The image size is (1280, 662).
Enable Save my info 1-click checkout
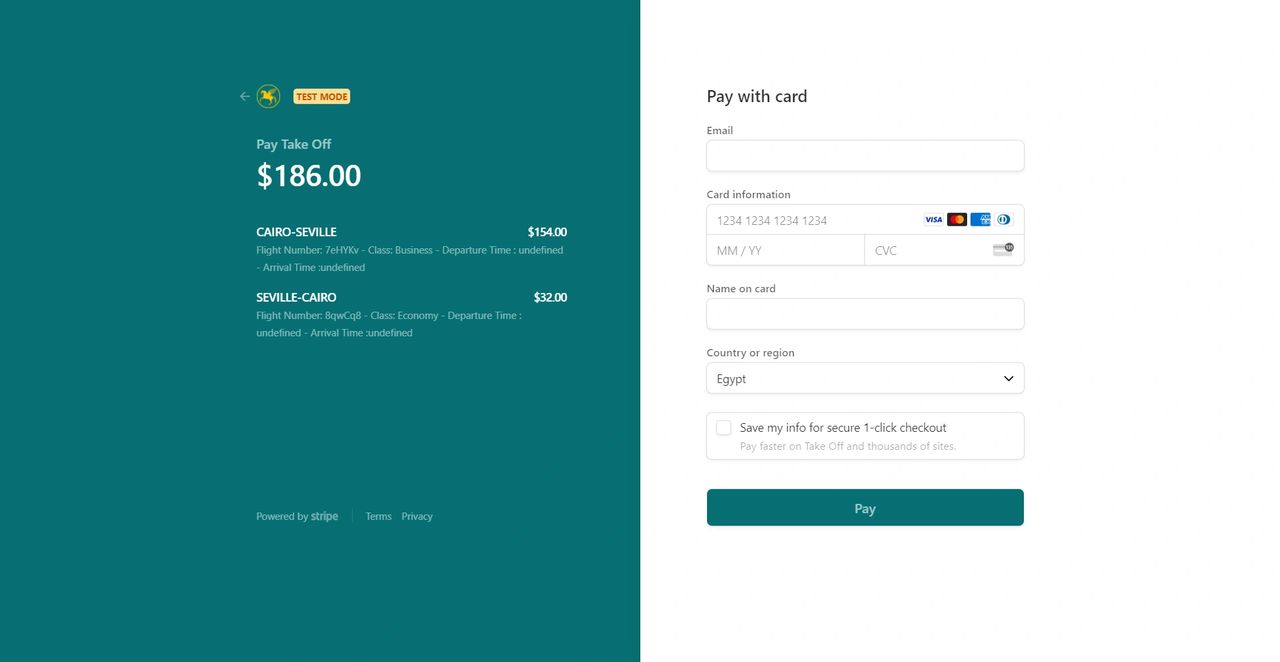724,428
